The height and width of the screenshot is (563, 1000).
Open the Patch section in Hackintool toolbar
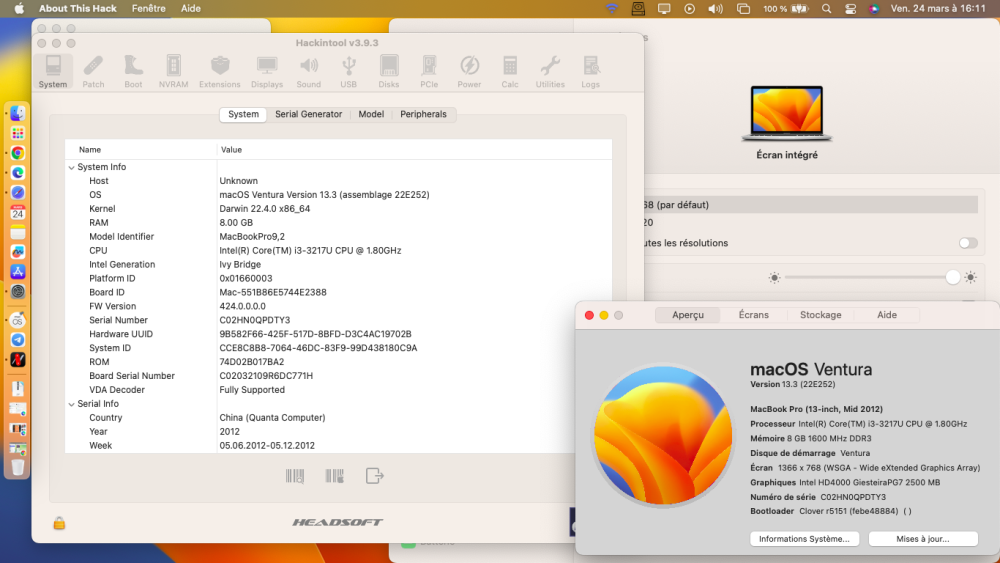(93, 71)
